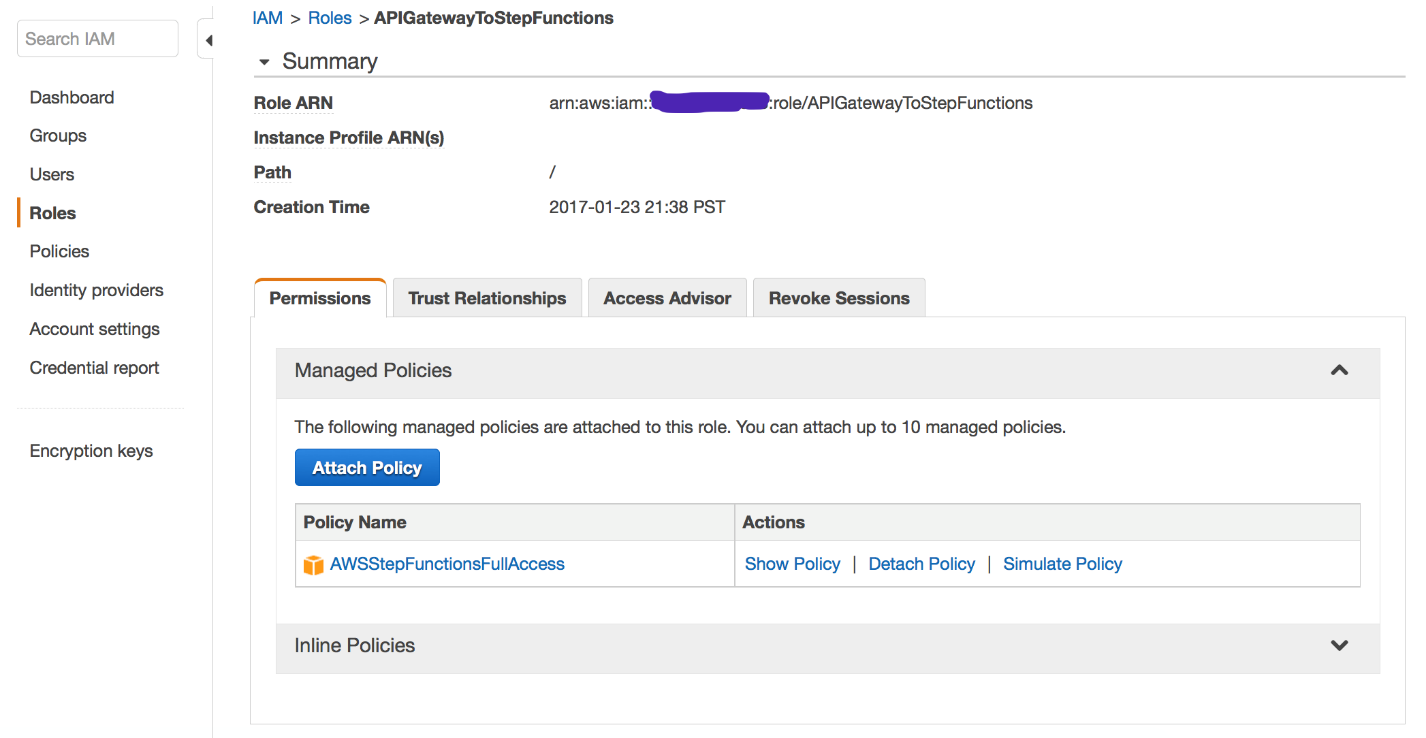Open Credential report in the sidebar
Screen dimensions: 1426x738
[x=95, y=368]
